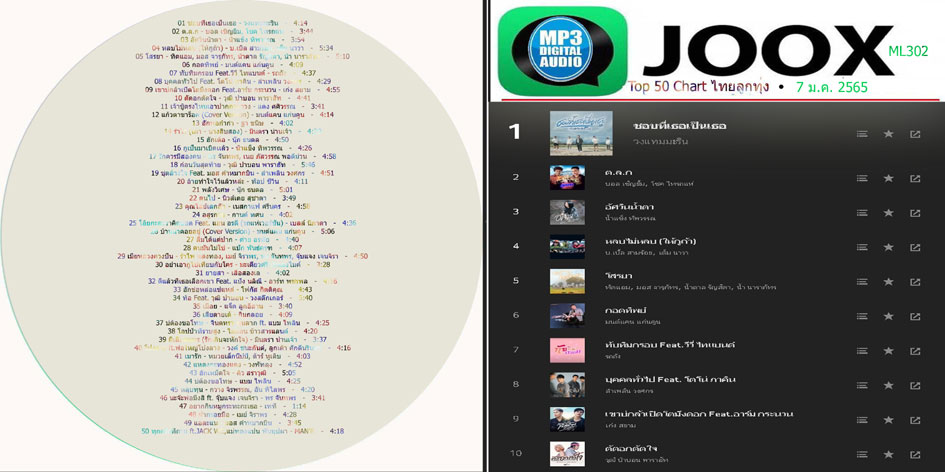Screen dimensions: 945x472
Task: Toggle star for rank 6 กอดทิพย์
Action: coord(888,316)
